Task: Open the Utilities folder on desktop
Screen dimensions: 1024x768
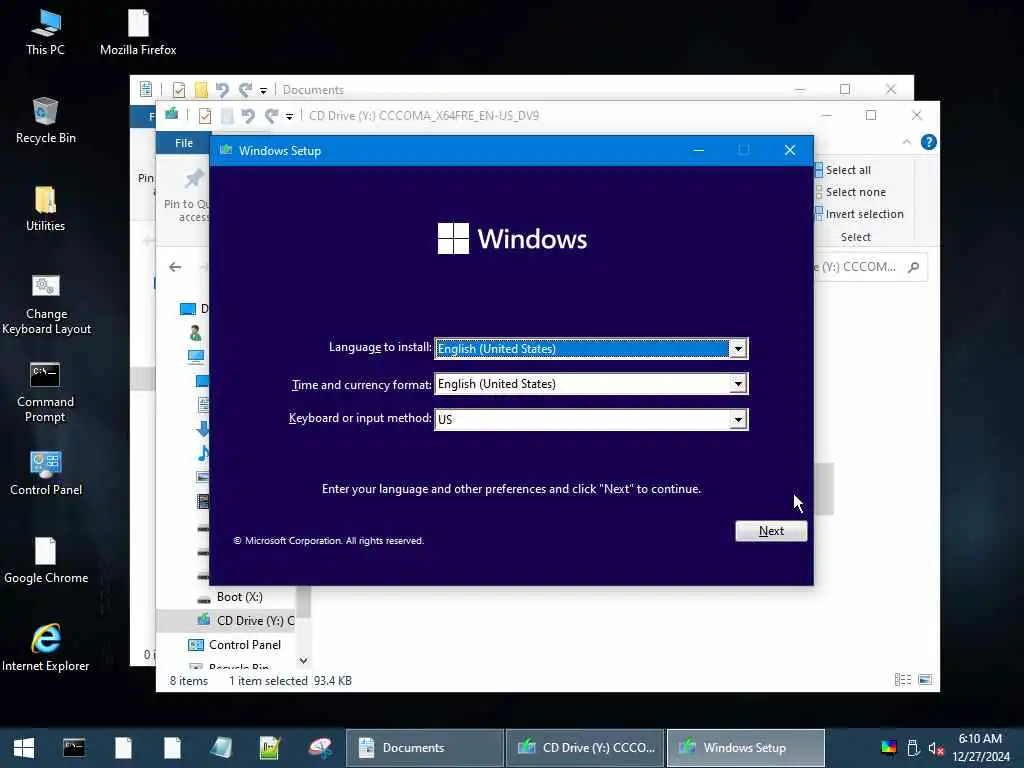Action: 45,209
